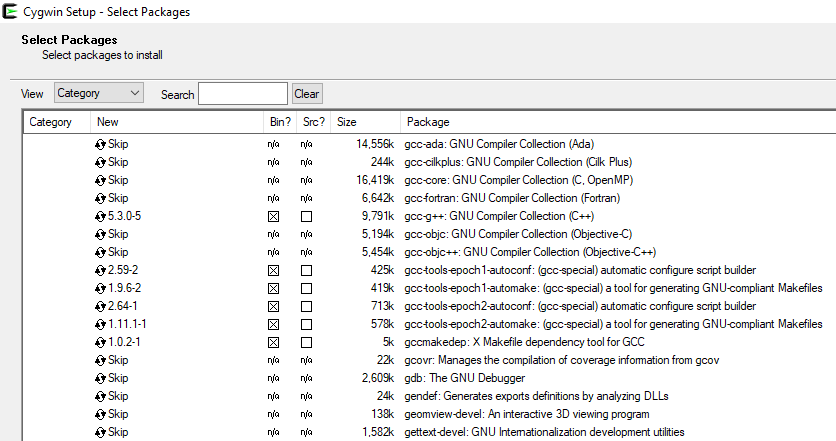
Task: Cycle install state icon for gcovr
Action: pyautogui.click(x=100, y=360)
